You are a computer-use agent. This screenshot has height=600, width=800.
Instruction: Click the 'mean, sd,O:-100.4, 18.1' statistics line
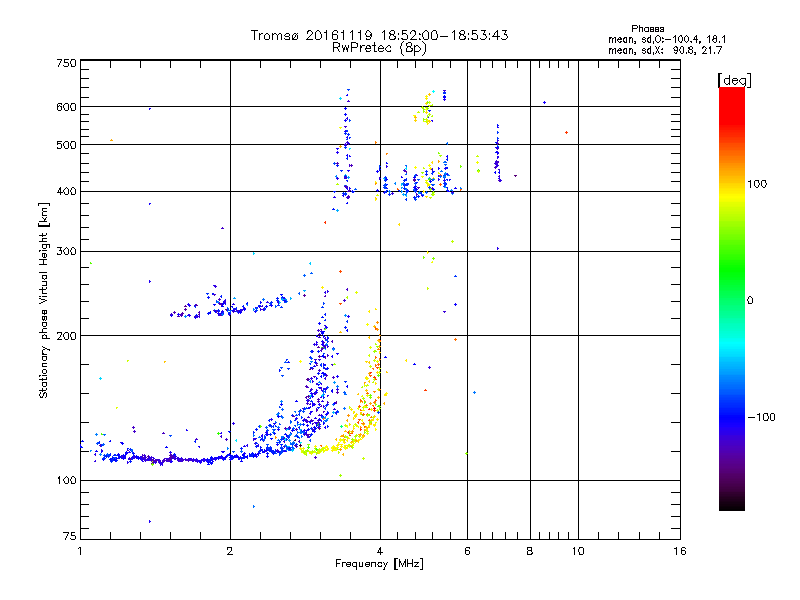pos(667,39)
